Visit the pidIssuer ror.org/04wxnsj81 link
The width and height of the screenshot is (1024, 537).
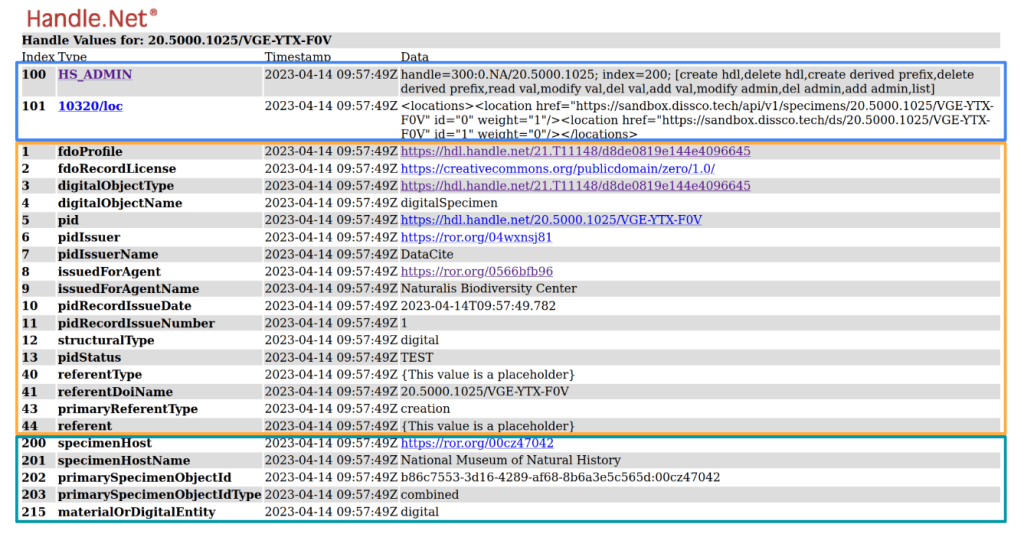(x=476, y=238)
